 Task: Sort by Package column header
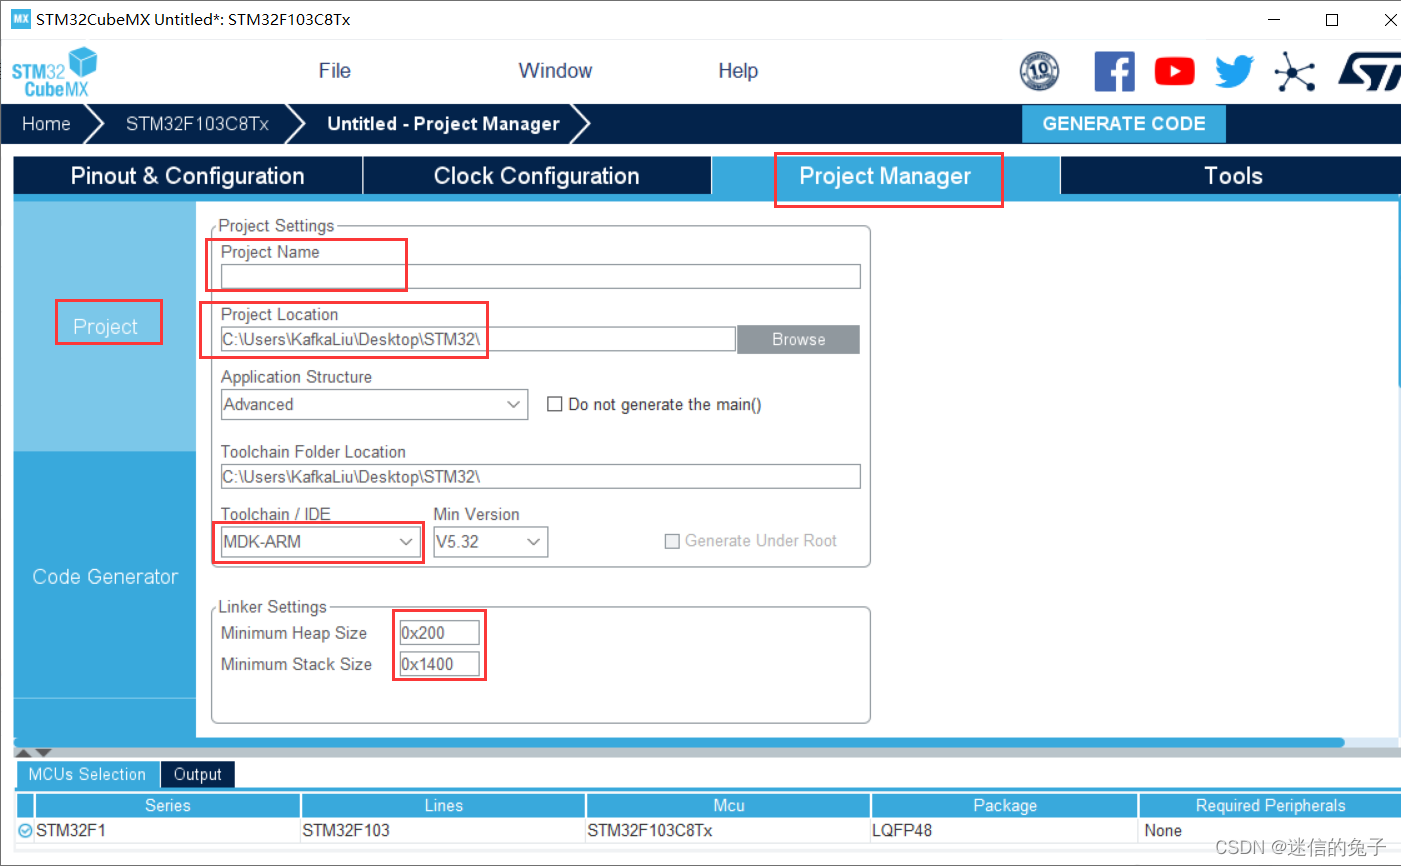pyautogui.click(x=1005, y=805)
